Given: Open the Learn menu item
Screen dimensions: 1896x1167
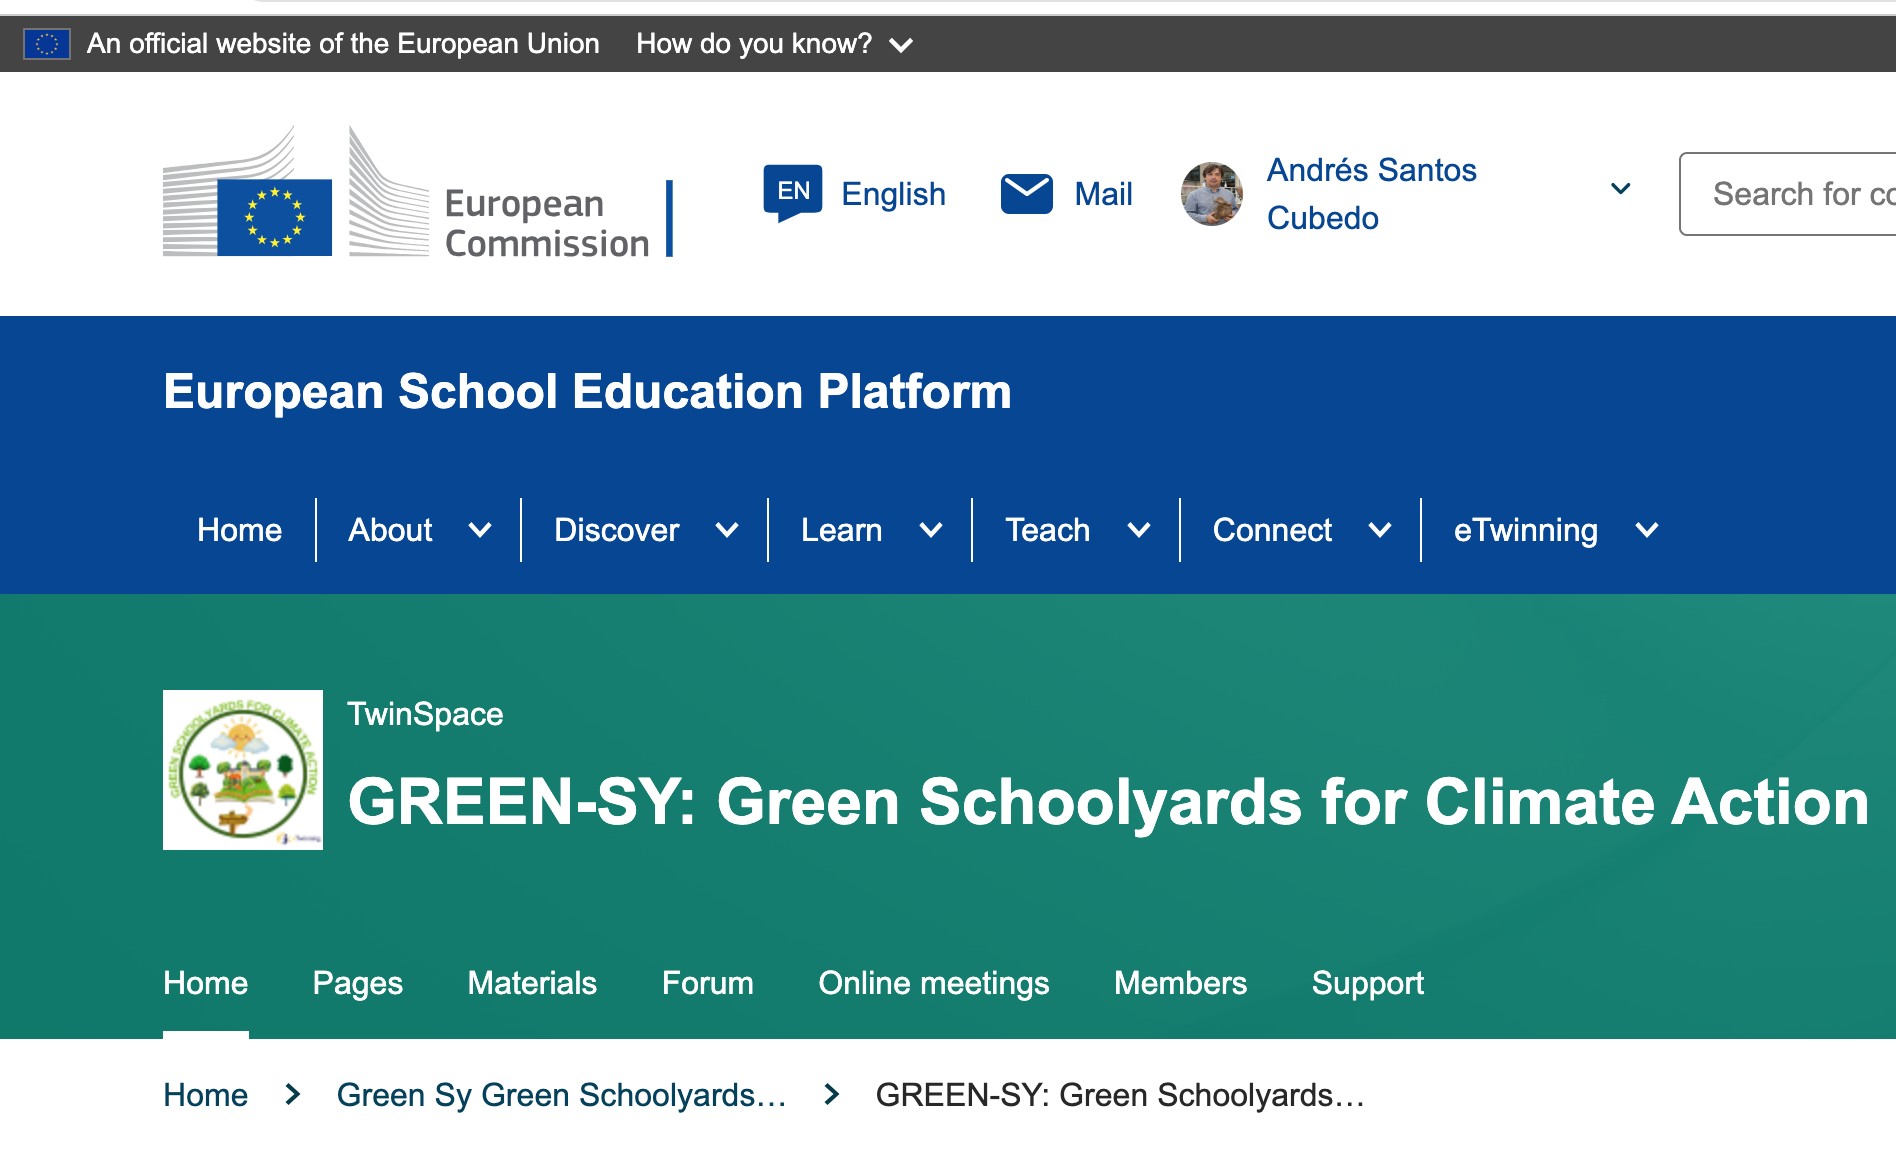Looking at the screenshot, I should pyautogui.click(x=842, y=530).
